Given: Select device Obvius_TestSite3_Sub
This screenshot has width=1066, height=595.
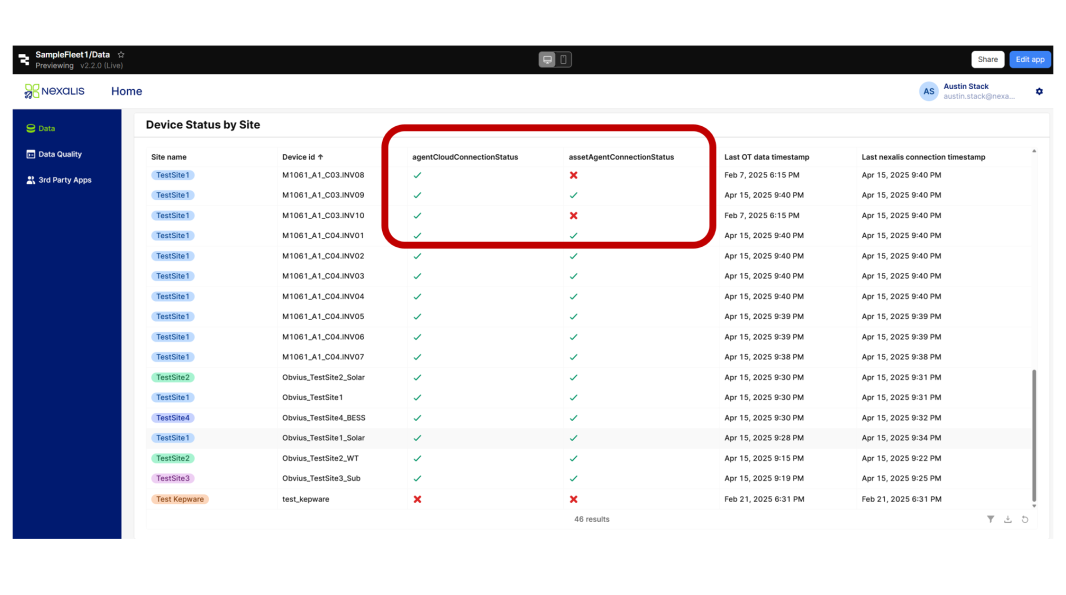Looking at the screenshot, I should (321, 479).
